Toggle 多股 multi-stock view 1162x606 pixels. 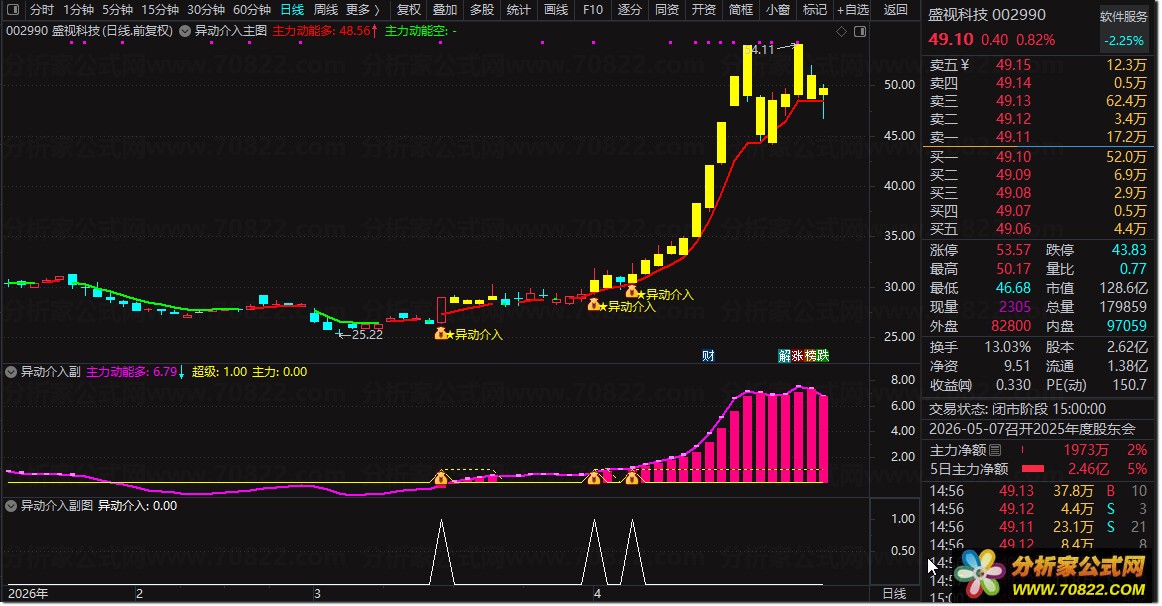point(482,10)
